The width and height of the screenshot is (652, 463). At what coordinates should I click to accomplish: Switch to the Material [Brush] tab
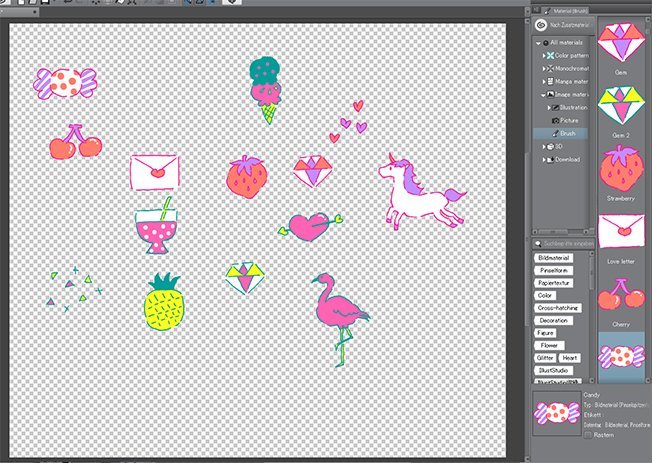(566, 11)
